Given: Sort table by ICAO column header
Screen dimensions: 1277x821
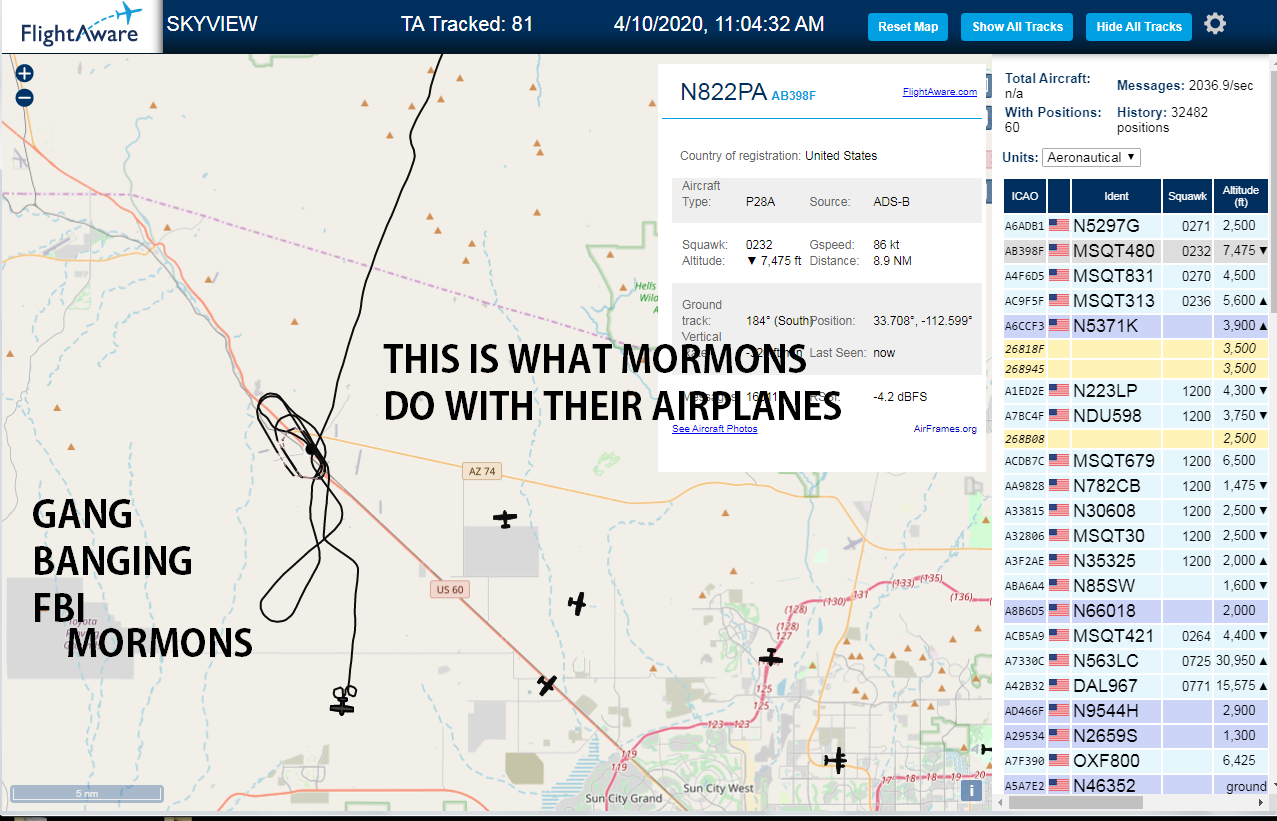Looking at the screenshot, I should tap(1024, 196).
